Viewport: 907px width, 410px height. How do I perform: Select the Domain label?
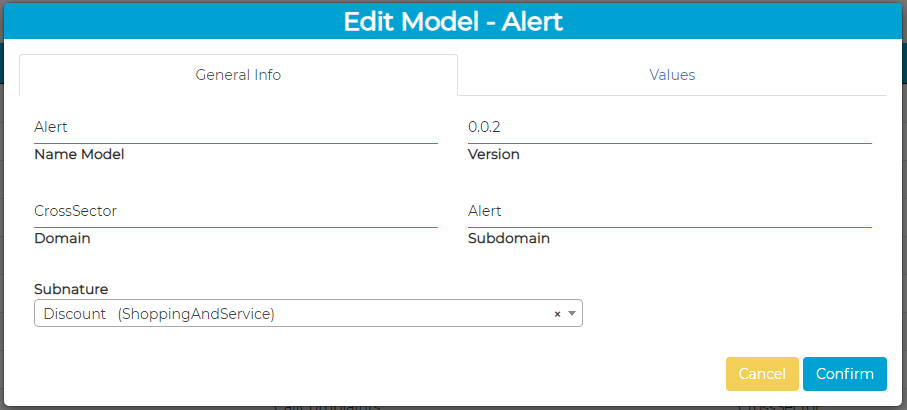[x=63, y=239]
